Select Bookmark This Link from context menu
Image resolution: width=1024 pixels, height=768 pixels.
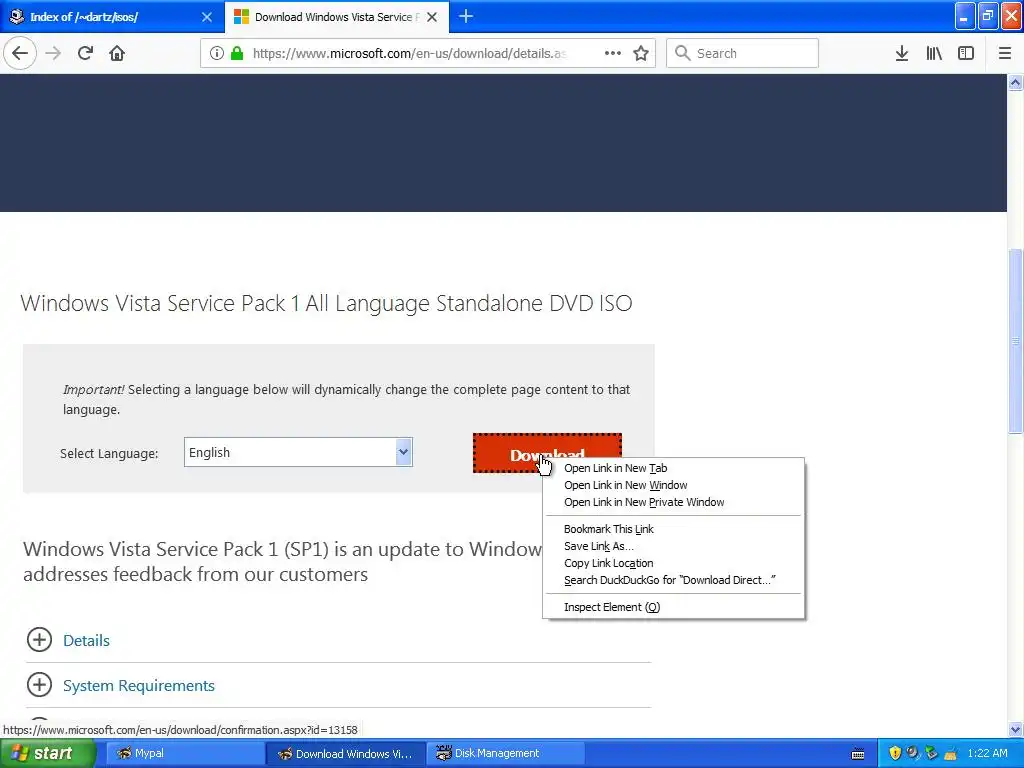pyautogui.click(x=673, y=529)
